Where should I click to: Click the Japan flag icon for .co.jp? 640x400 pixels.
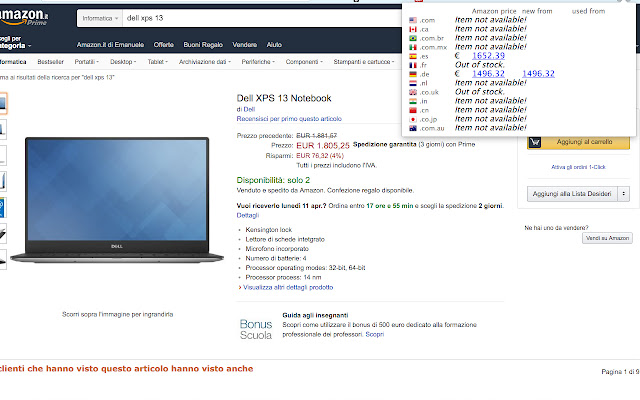413,119
